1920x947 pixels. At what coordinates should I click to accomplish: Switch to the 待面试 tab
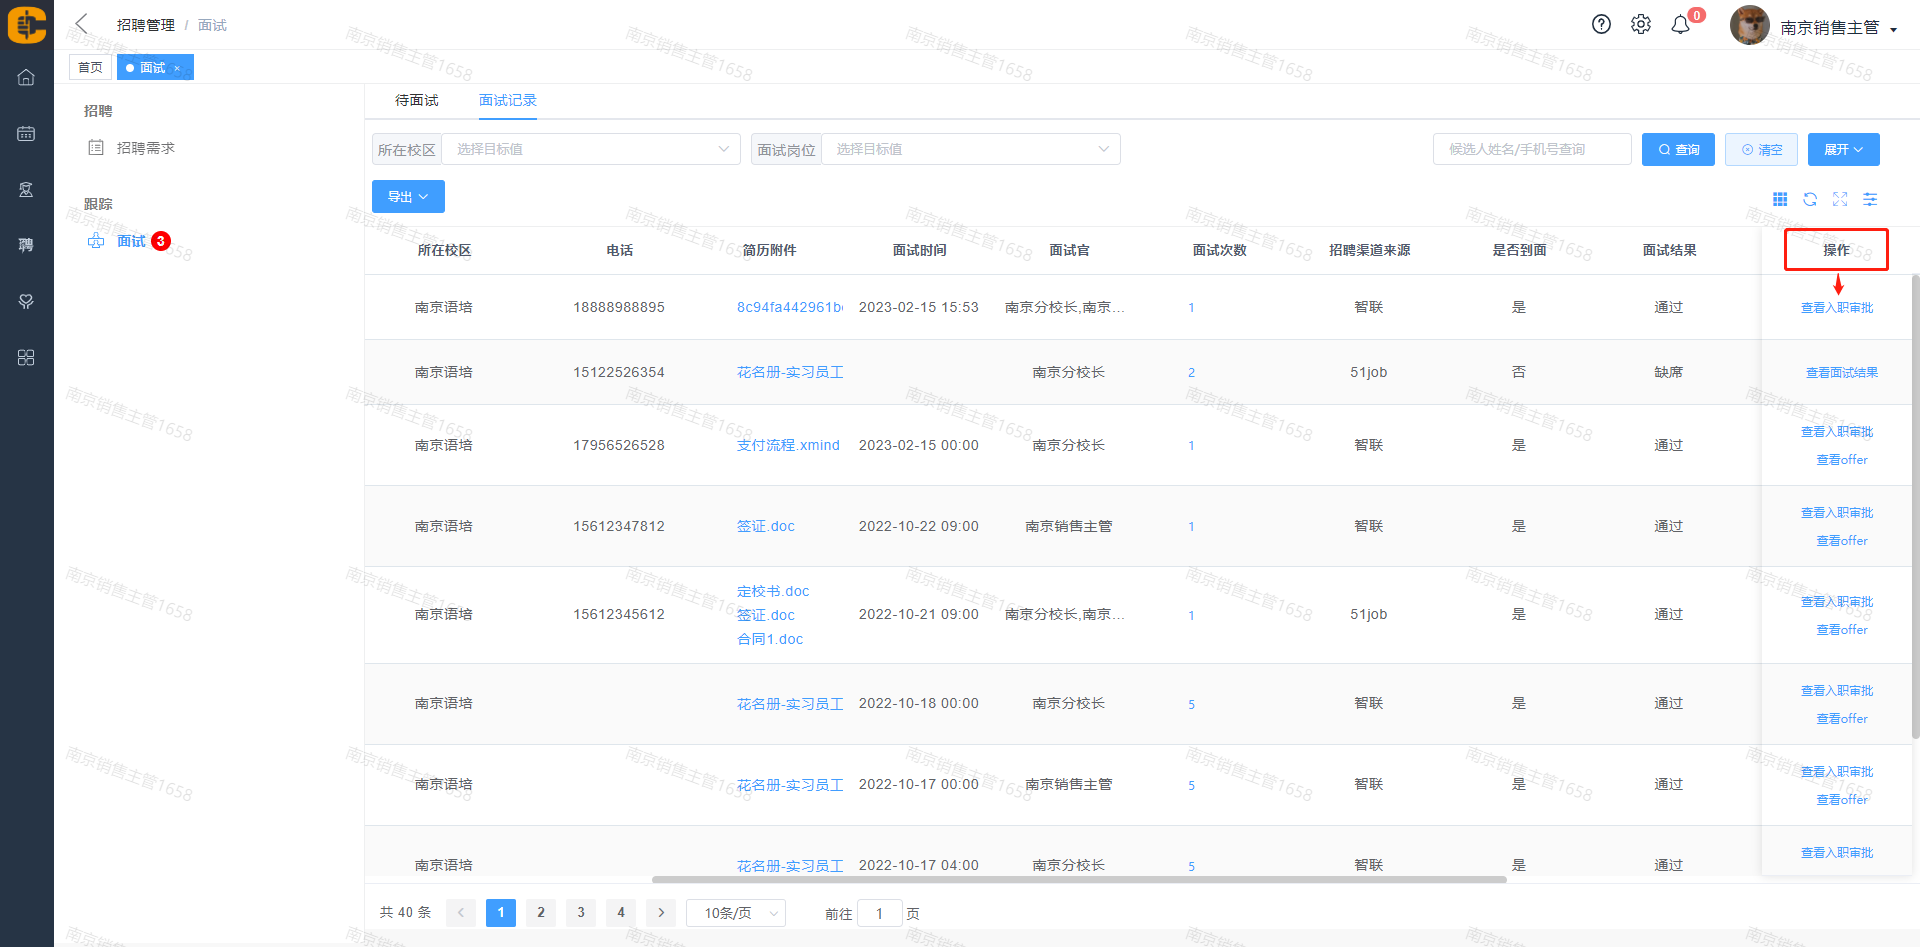[x=416, y=100]
